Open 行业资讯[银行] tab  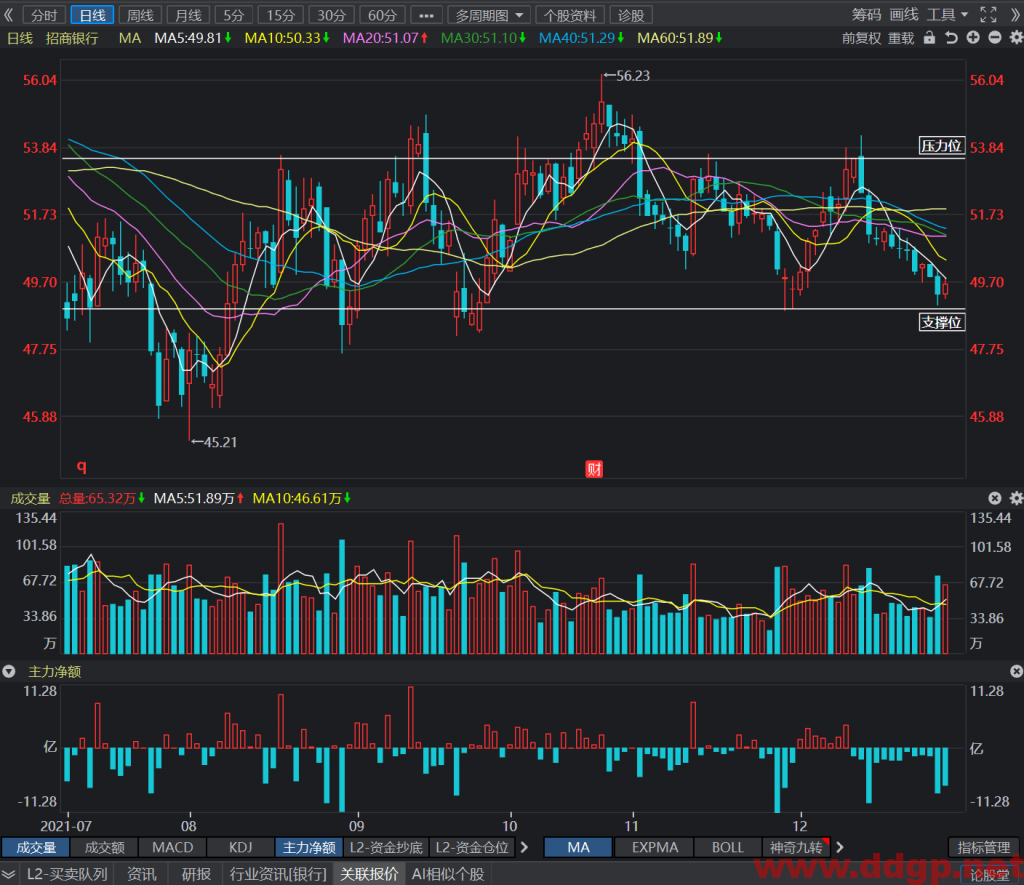(278, 874)
